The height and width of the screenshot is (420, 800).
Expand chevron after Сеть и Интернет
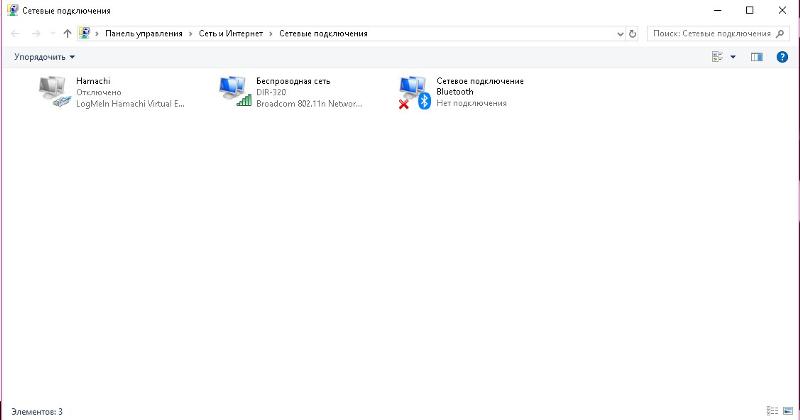271,34
